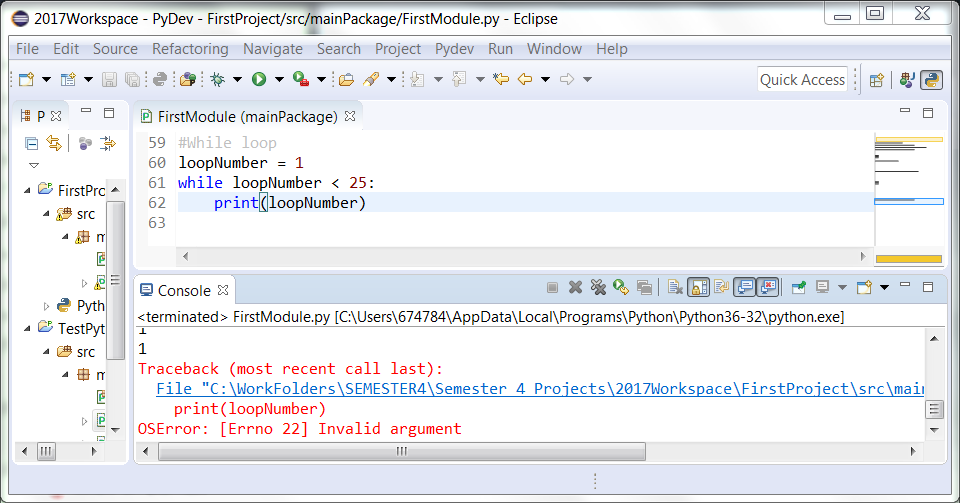Viewport: 960px width, 503px height.
Task: Collapse the TestPython project node
Action: (x=27, y=329)
